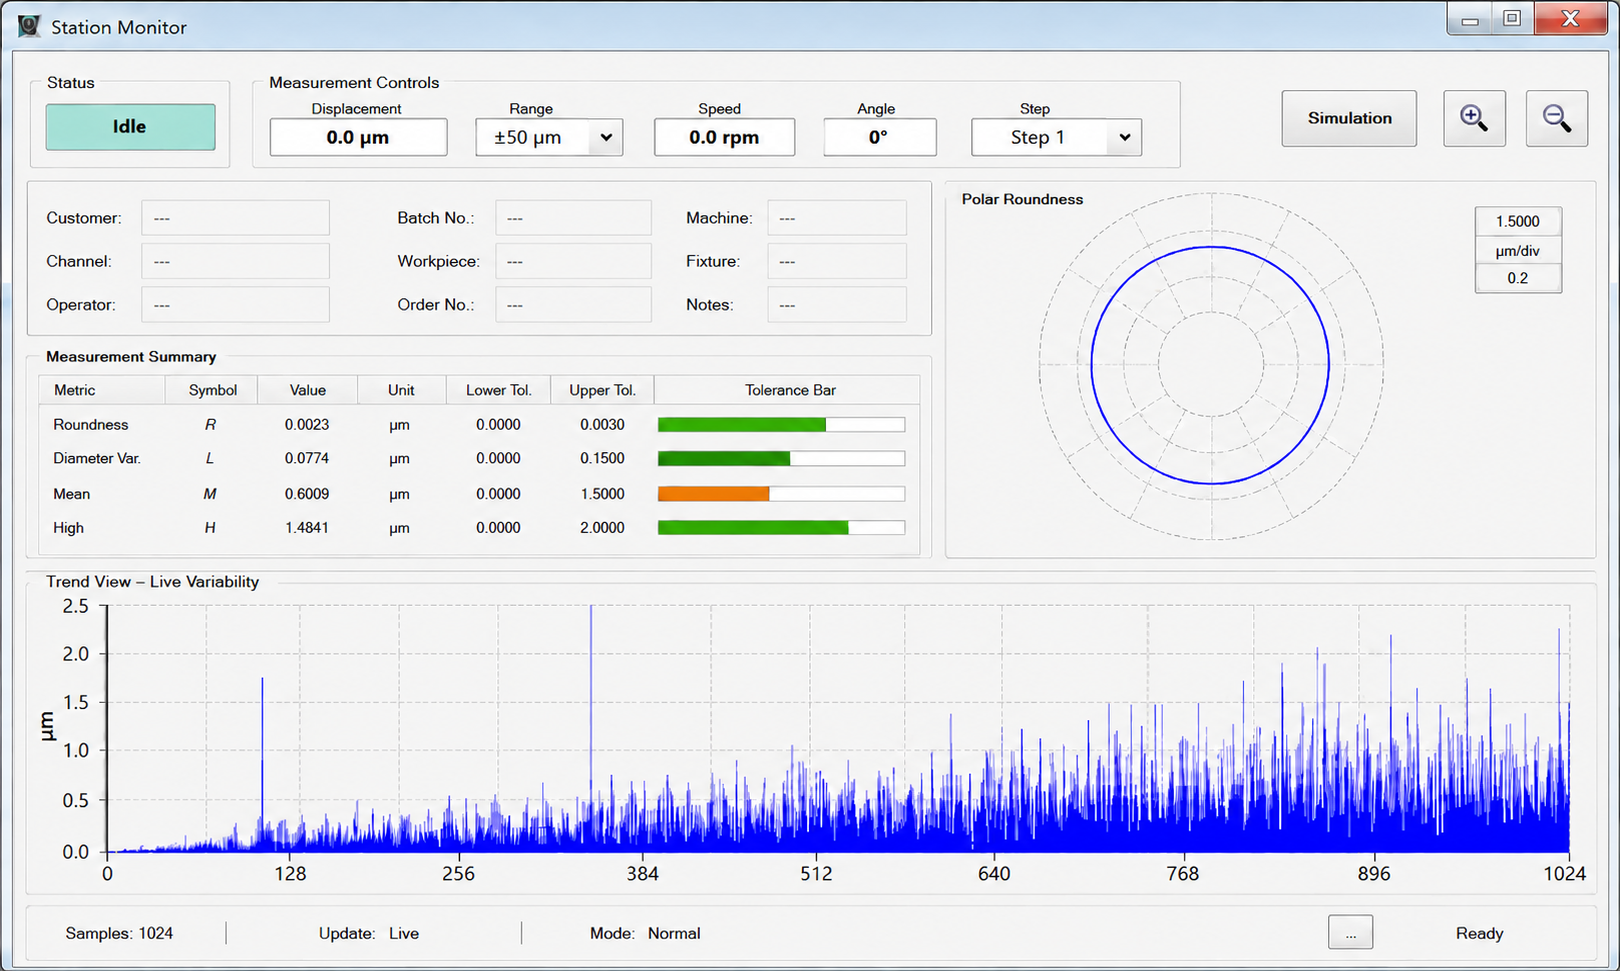Click the Roundness tolerance bar
The height and width of the screenshot is (971, 1620).
coord(781,425)
